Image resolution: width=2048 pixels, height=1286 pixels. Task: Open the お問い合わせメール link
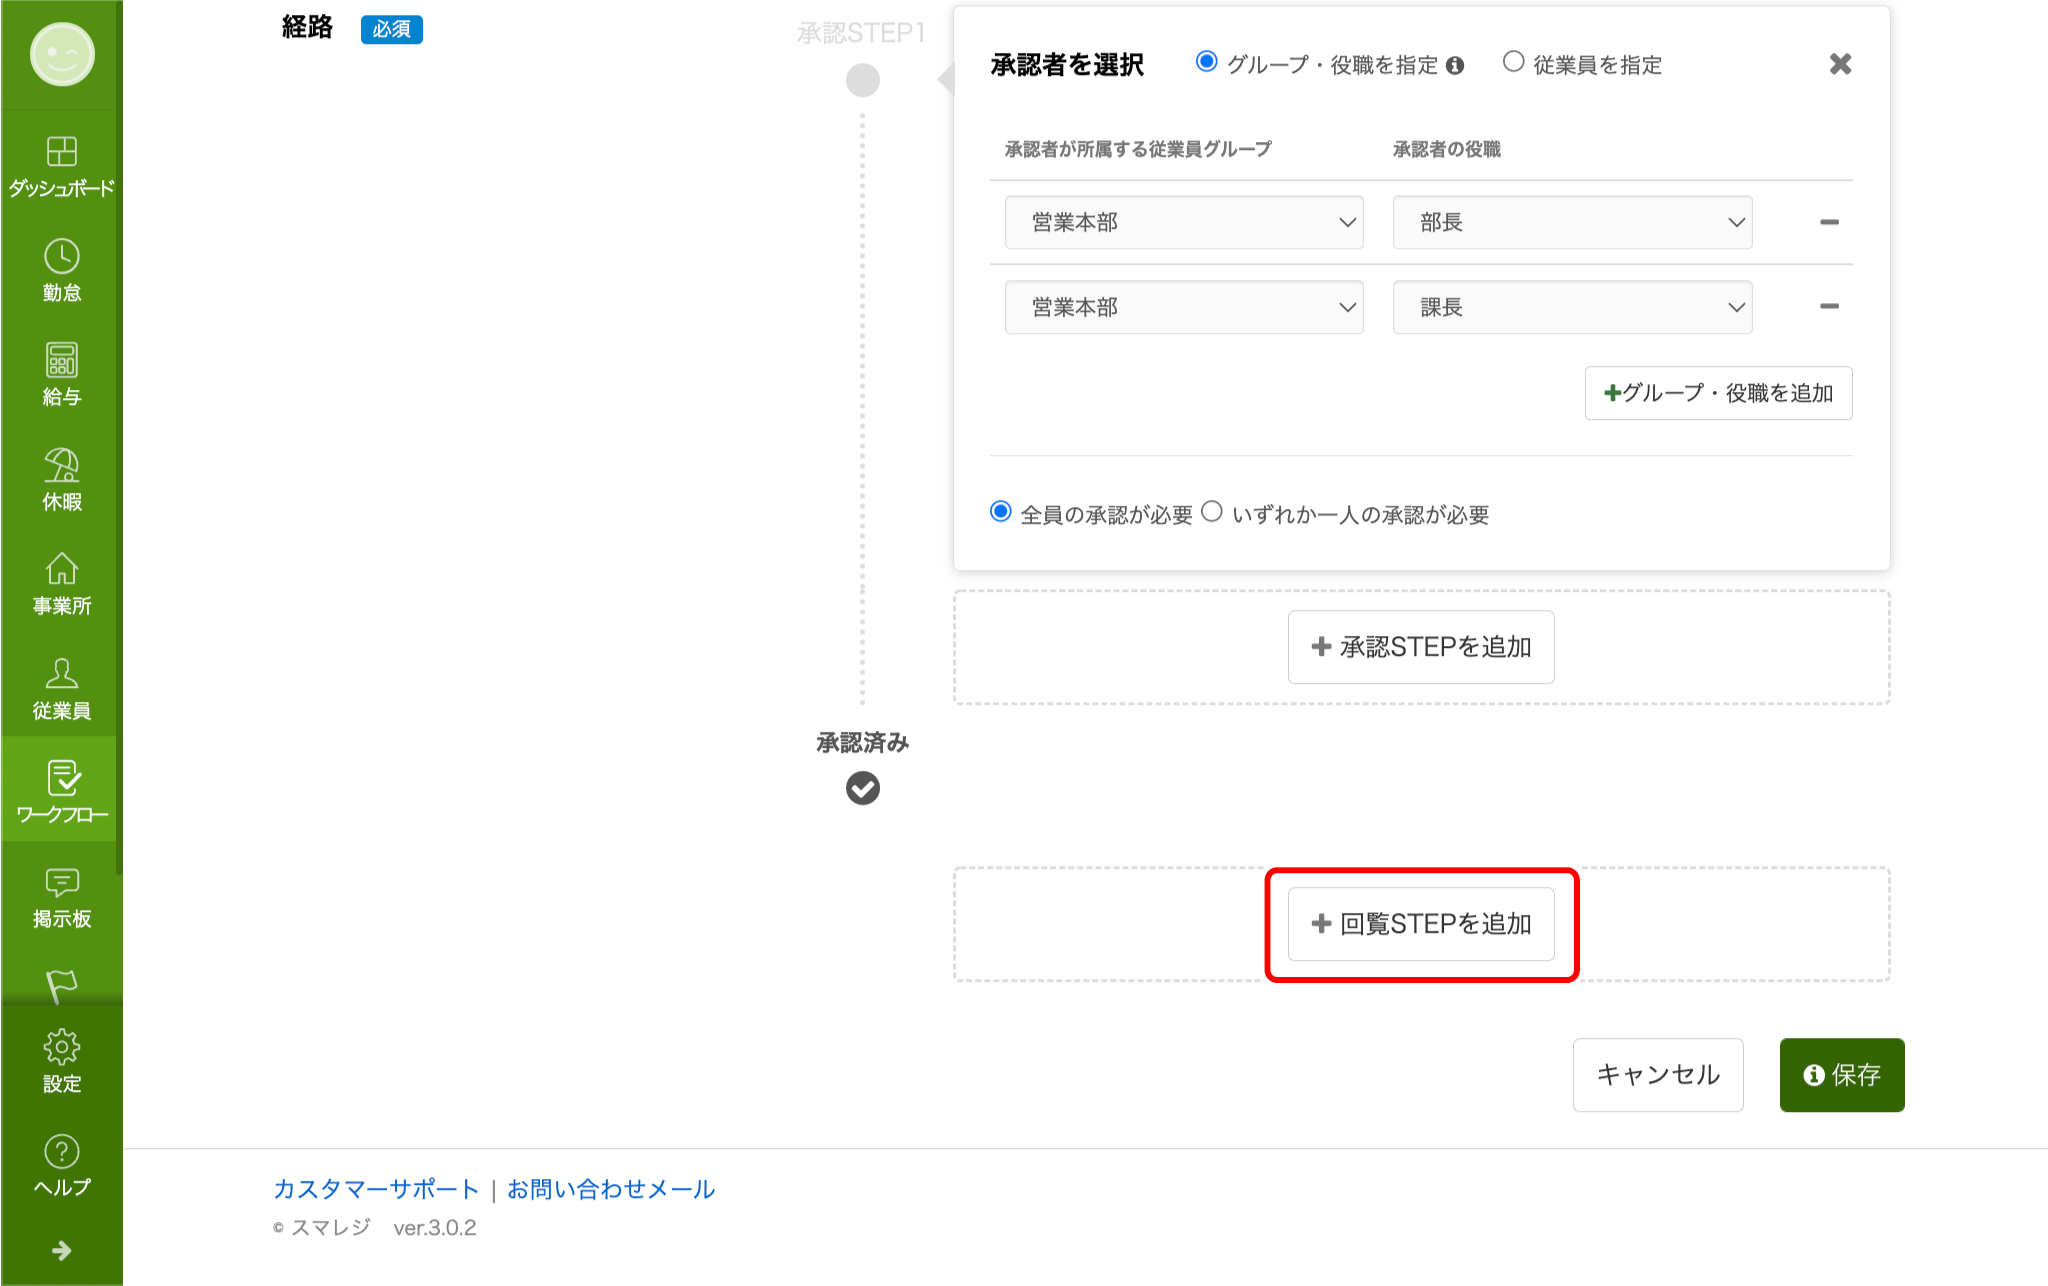611,1189
